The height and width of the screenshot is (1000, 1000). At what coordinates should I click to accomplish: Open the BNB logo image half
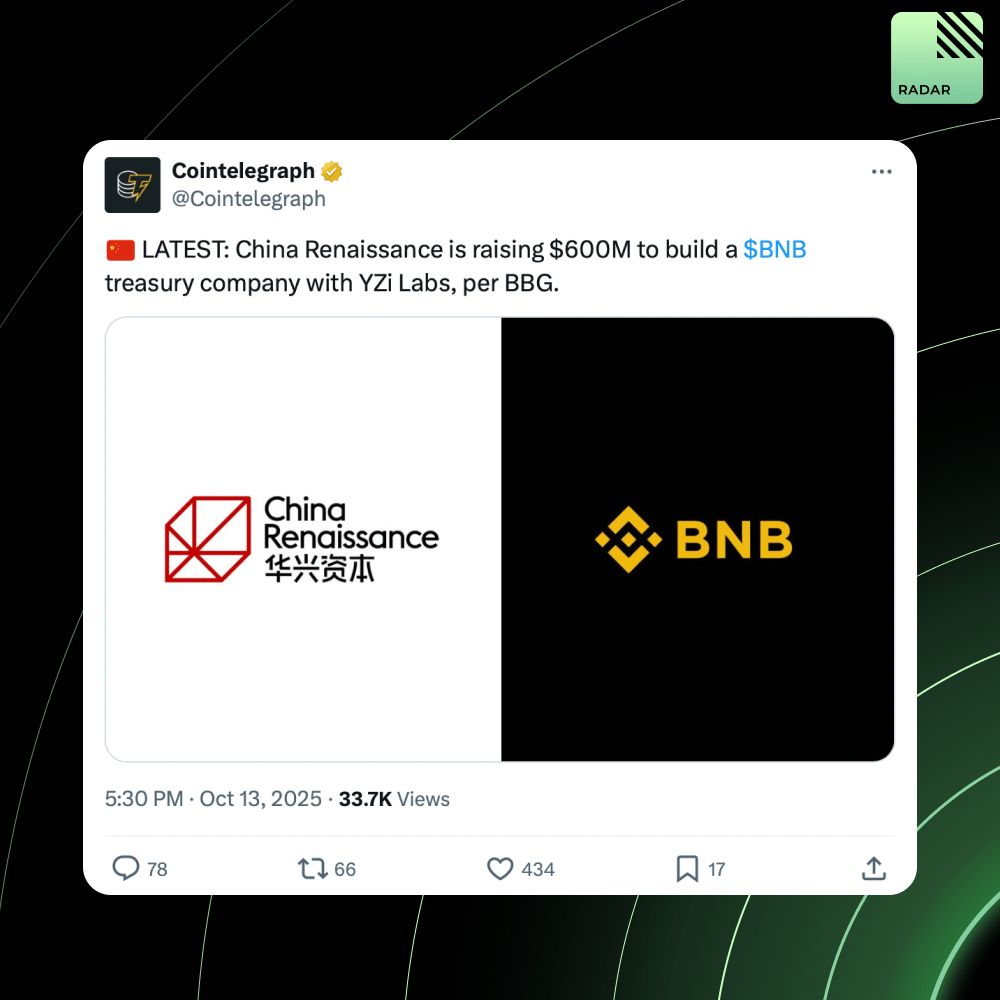pyautogui.click(x=697, y=540)
